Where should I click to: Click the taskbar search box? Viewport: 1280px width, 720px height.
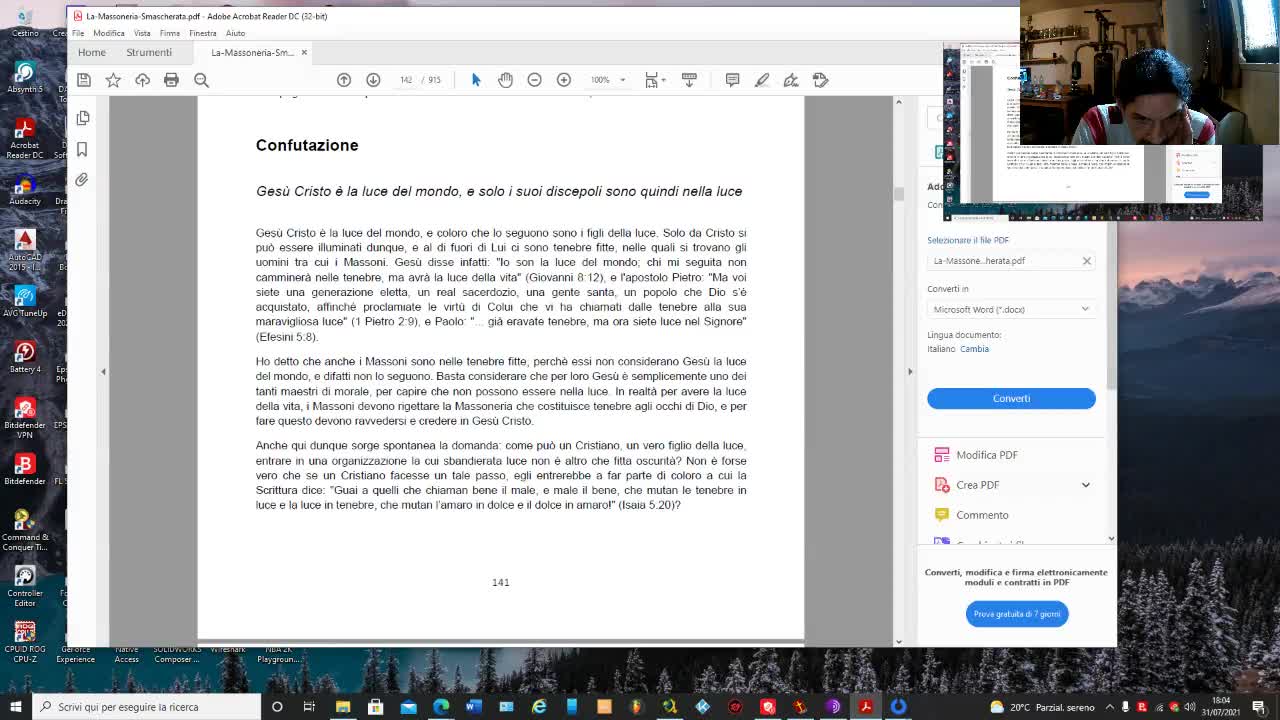tap(146, 707)
